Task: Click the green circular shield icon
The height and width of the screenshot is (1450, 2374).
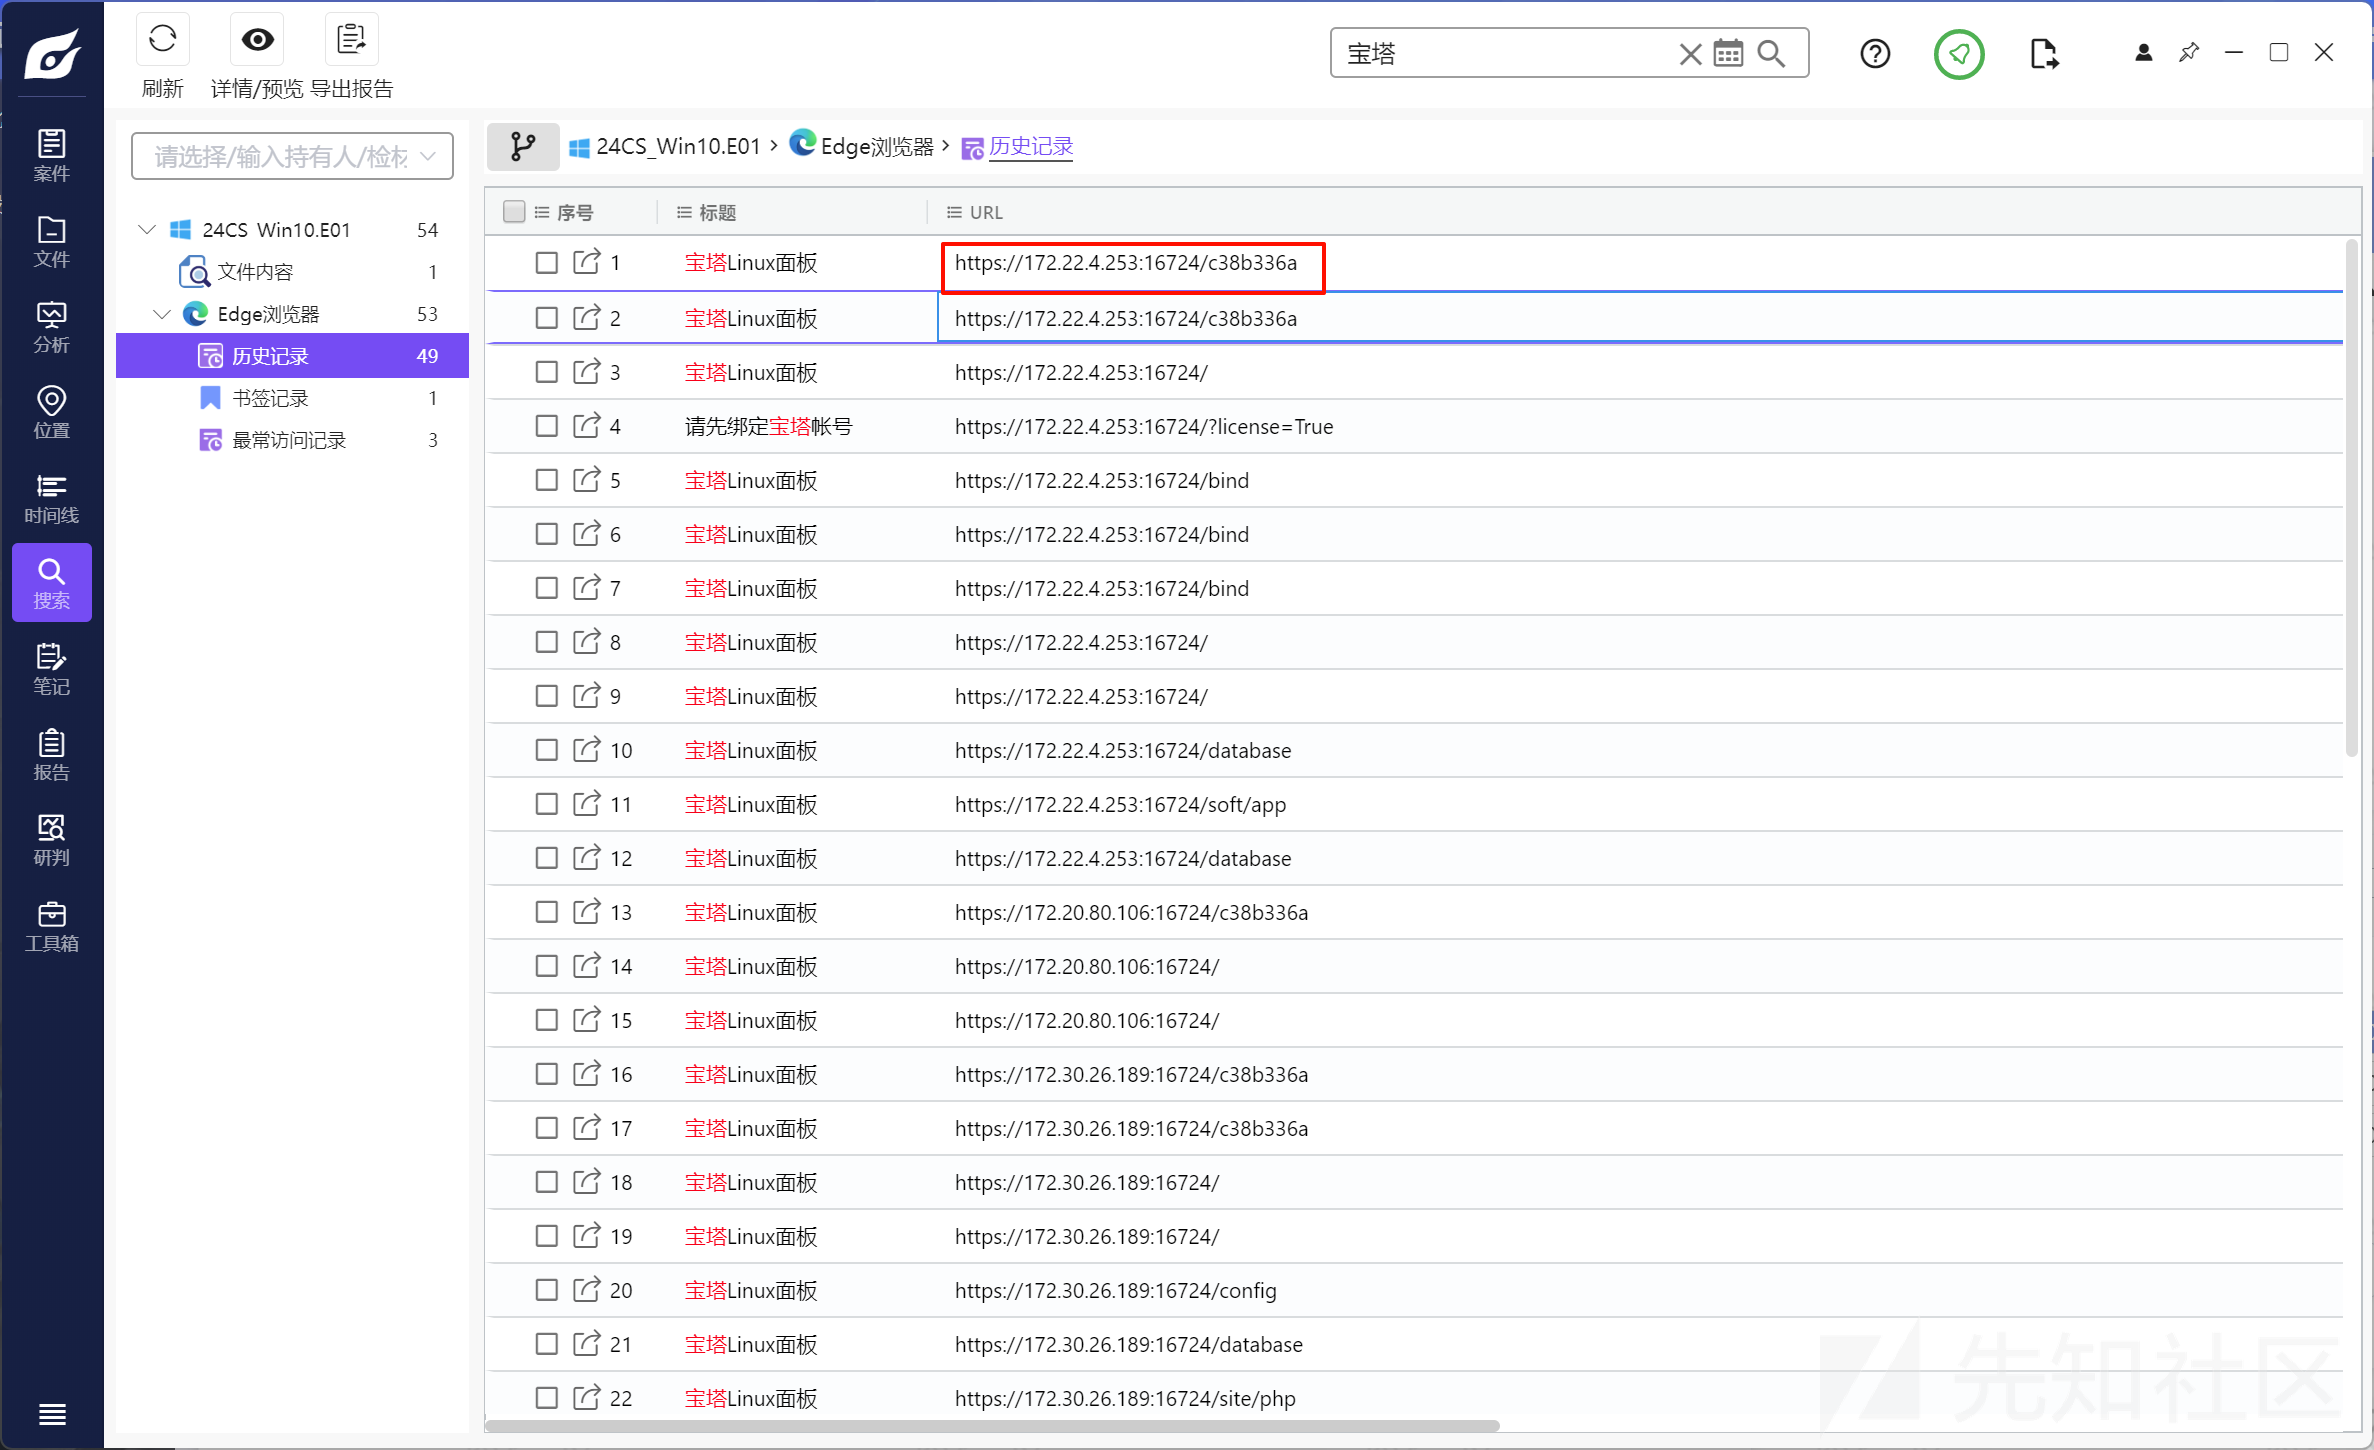Action: coord(1959,54)
